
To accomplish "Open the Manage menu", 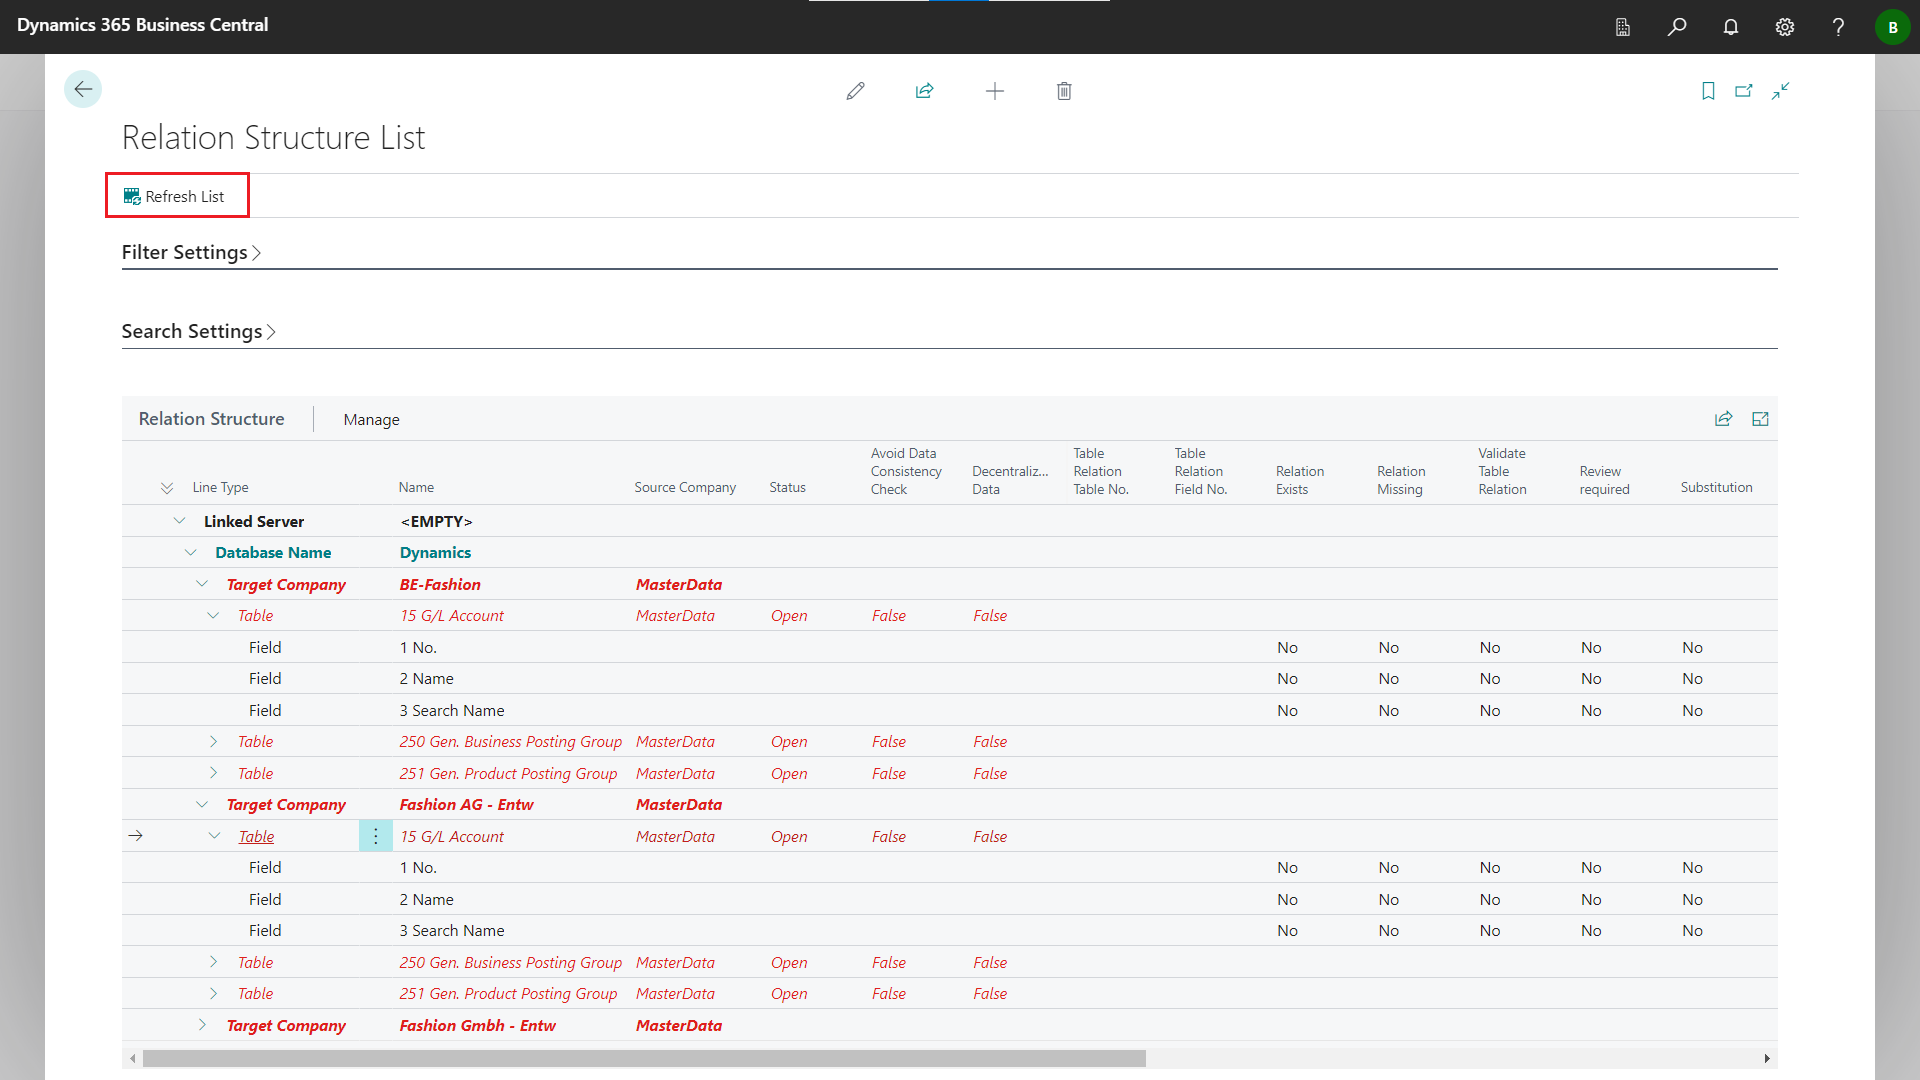I will [x=371, y=419].
